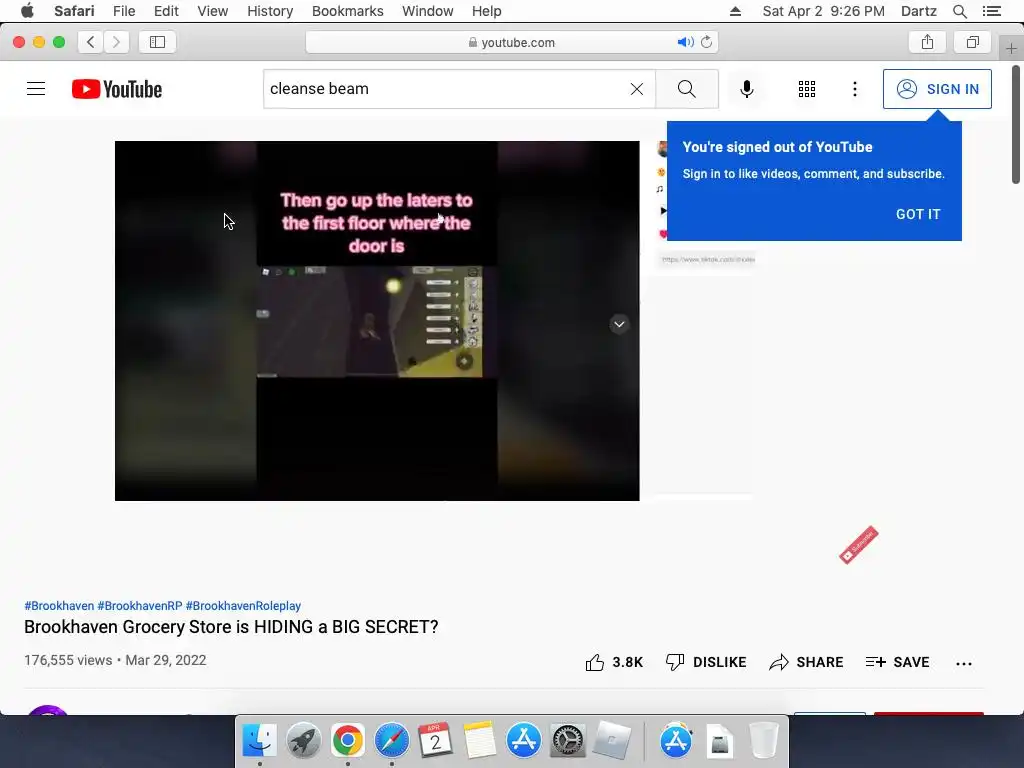Open the Help menu

click(x=487, y=11)
